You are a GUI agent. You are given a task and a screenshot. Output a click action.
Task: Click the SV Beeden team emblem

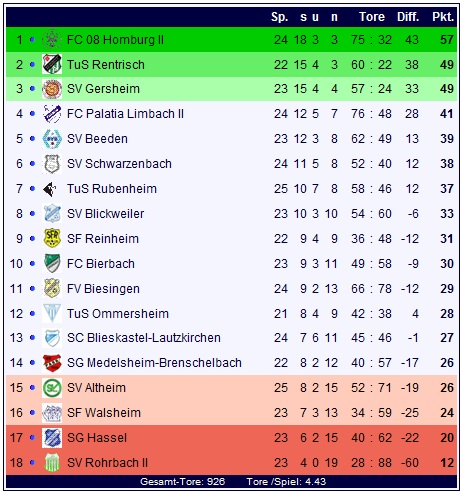click(52, 139)
